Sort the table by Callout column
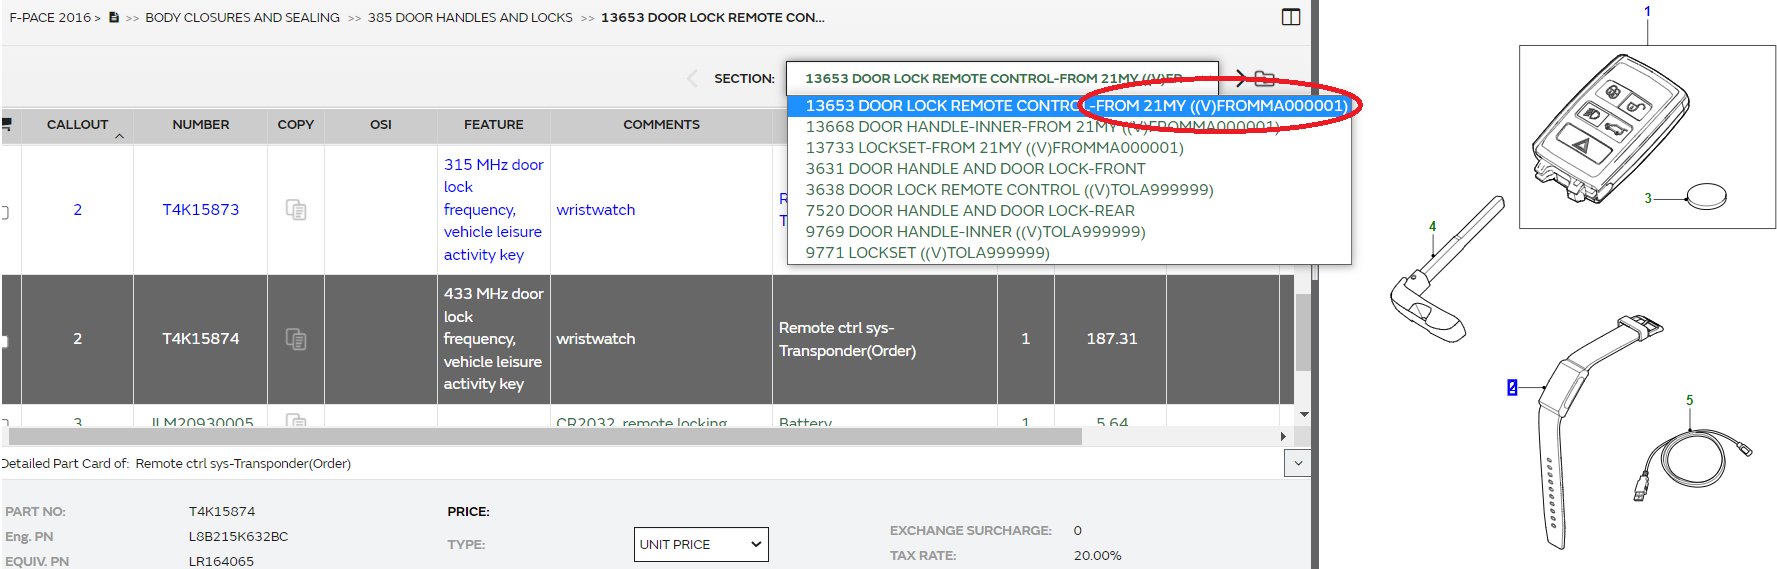The image size is (1777, 569). (77, 125)
